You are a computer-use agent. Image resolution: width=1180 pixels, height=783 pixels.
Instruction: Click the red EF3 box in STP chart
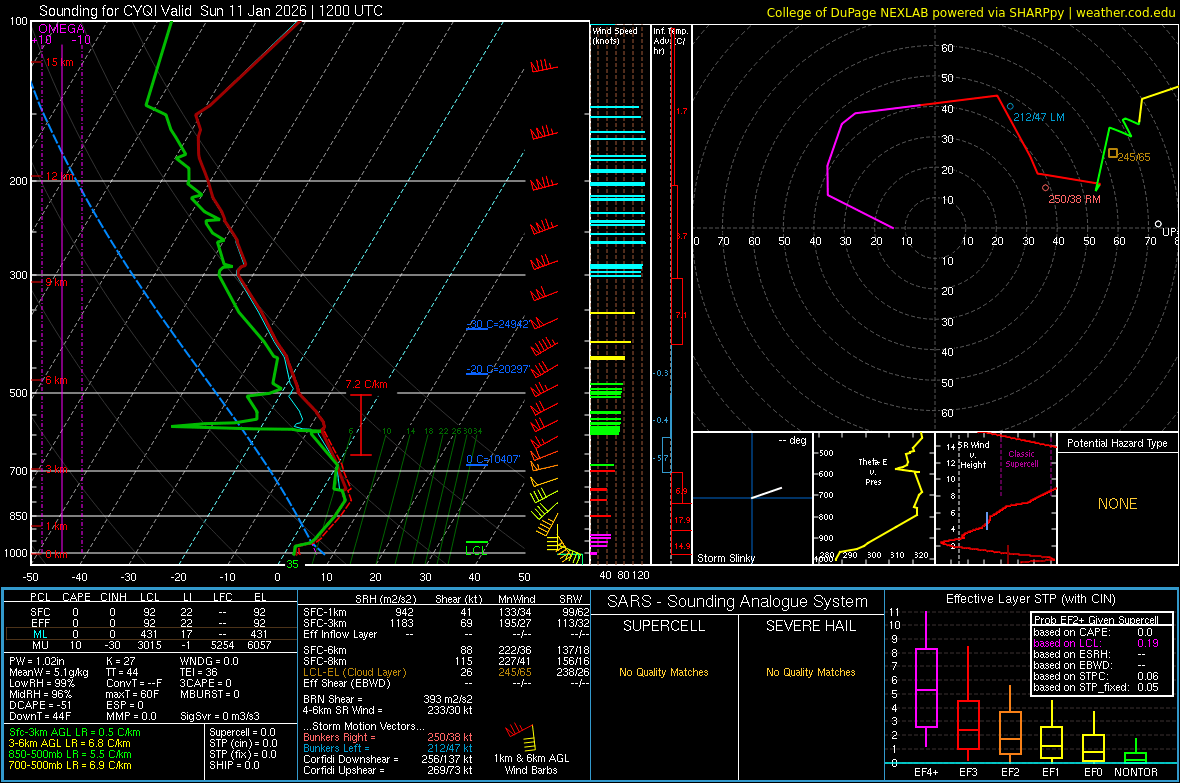pos(968,725)
